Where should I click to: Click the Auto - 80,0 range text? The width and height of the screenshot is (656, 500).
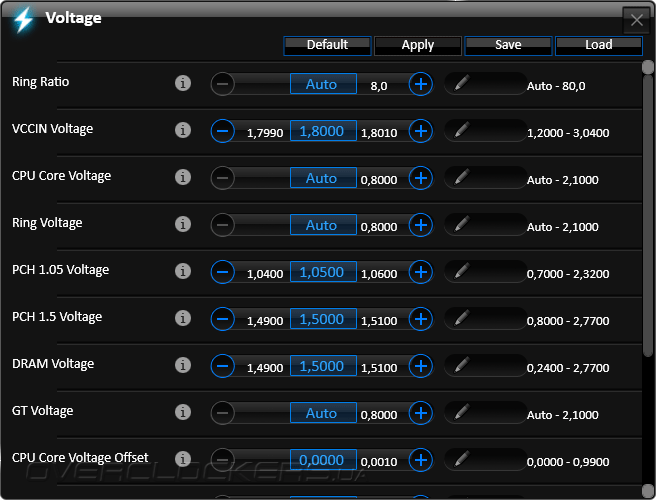pos(556,86)
